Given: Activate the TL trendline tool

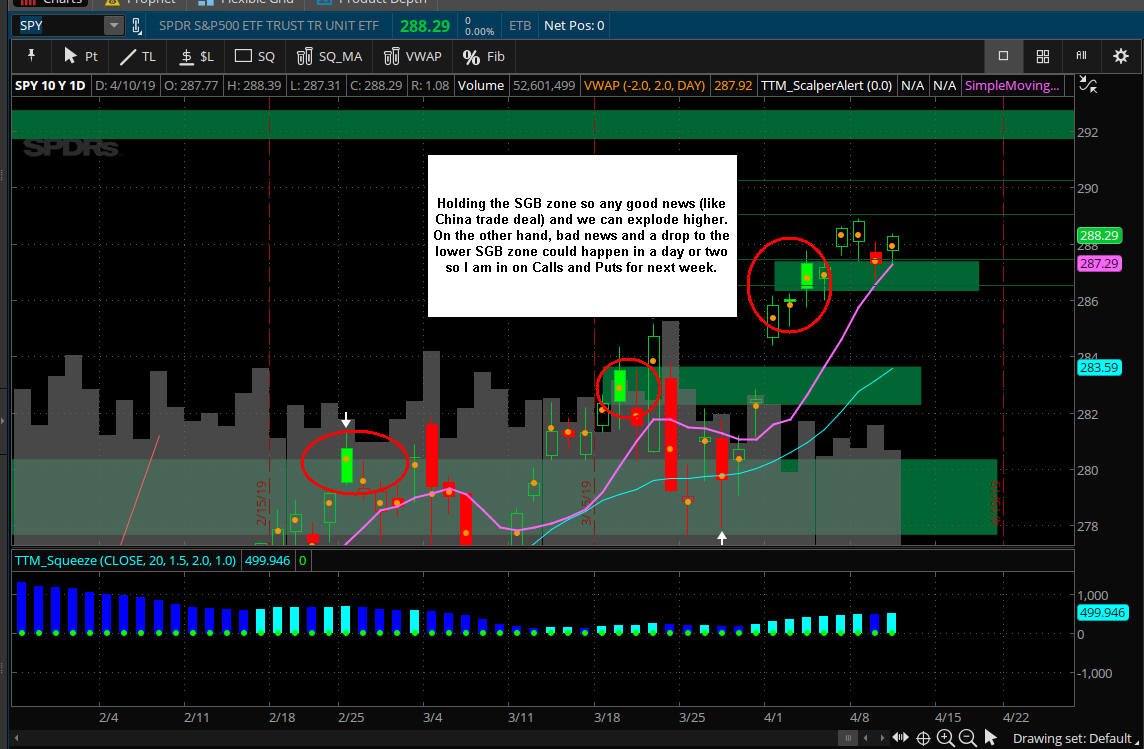Looking at the screenshot, I should [x=138, y=56].
